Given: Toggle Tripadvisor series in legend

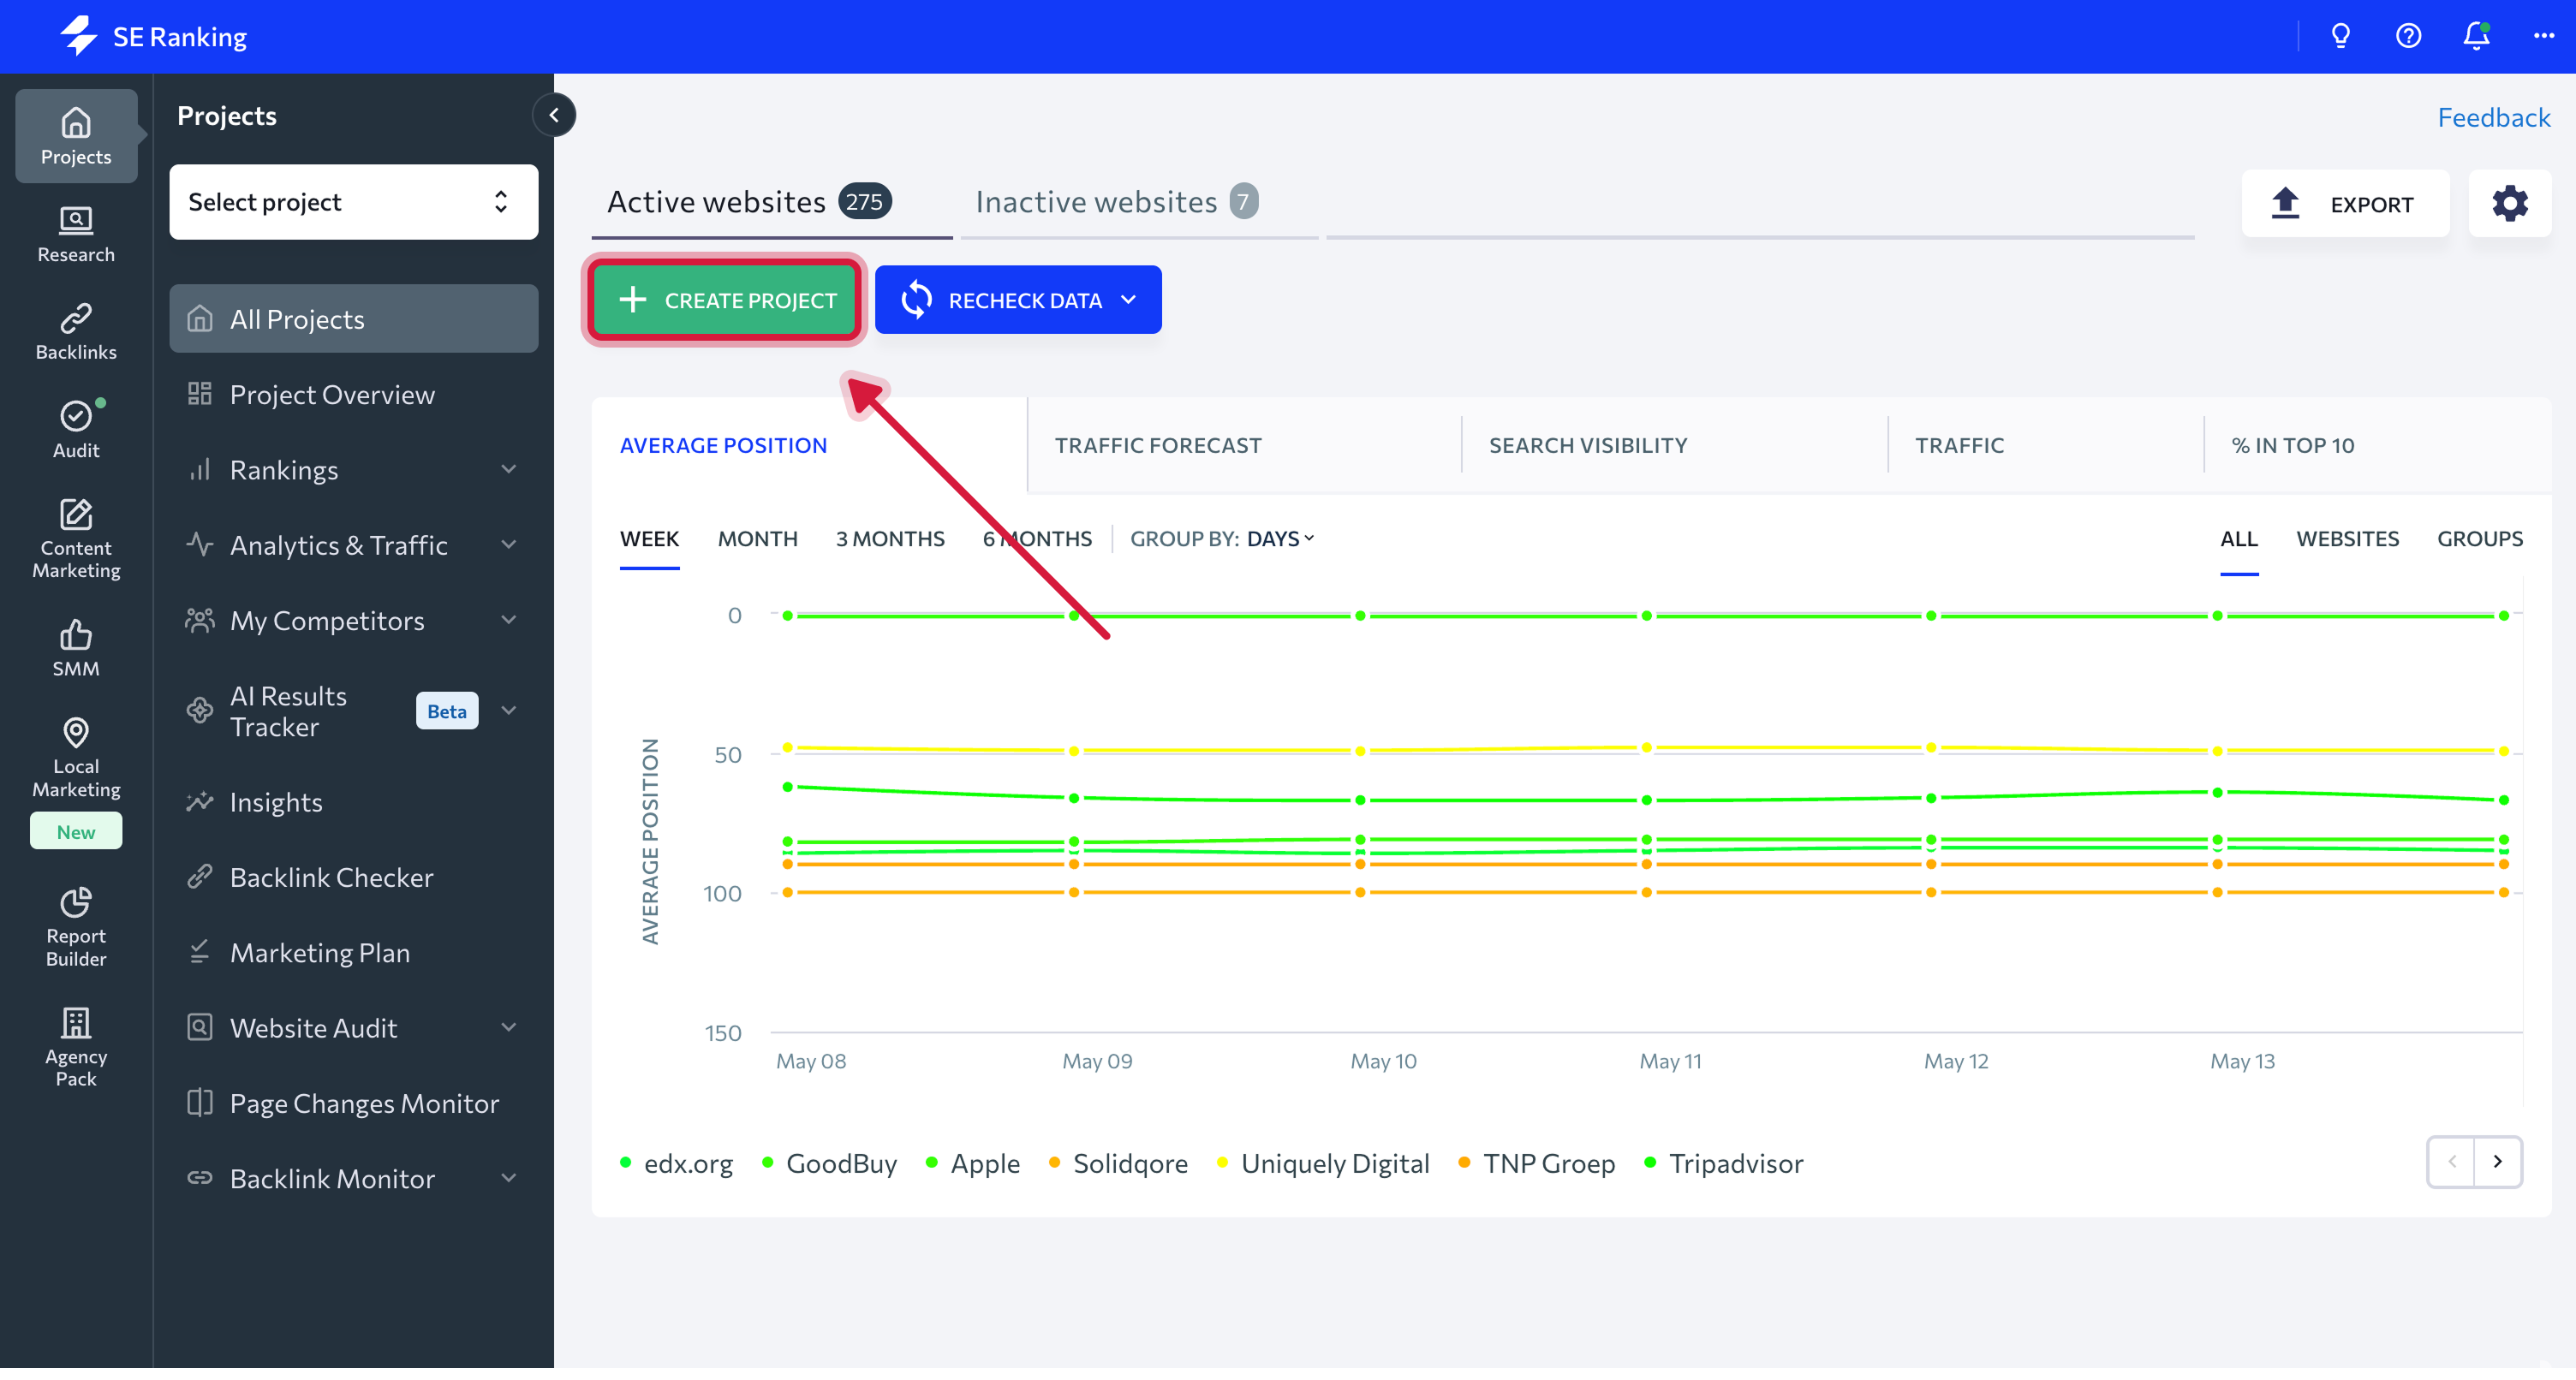Looking at the screenshot, I should [1724, 1163].
